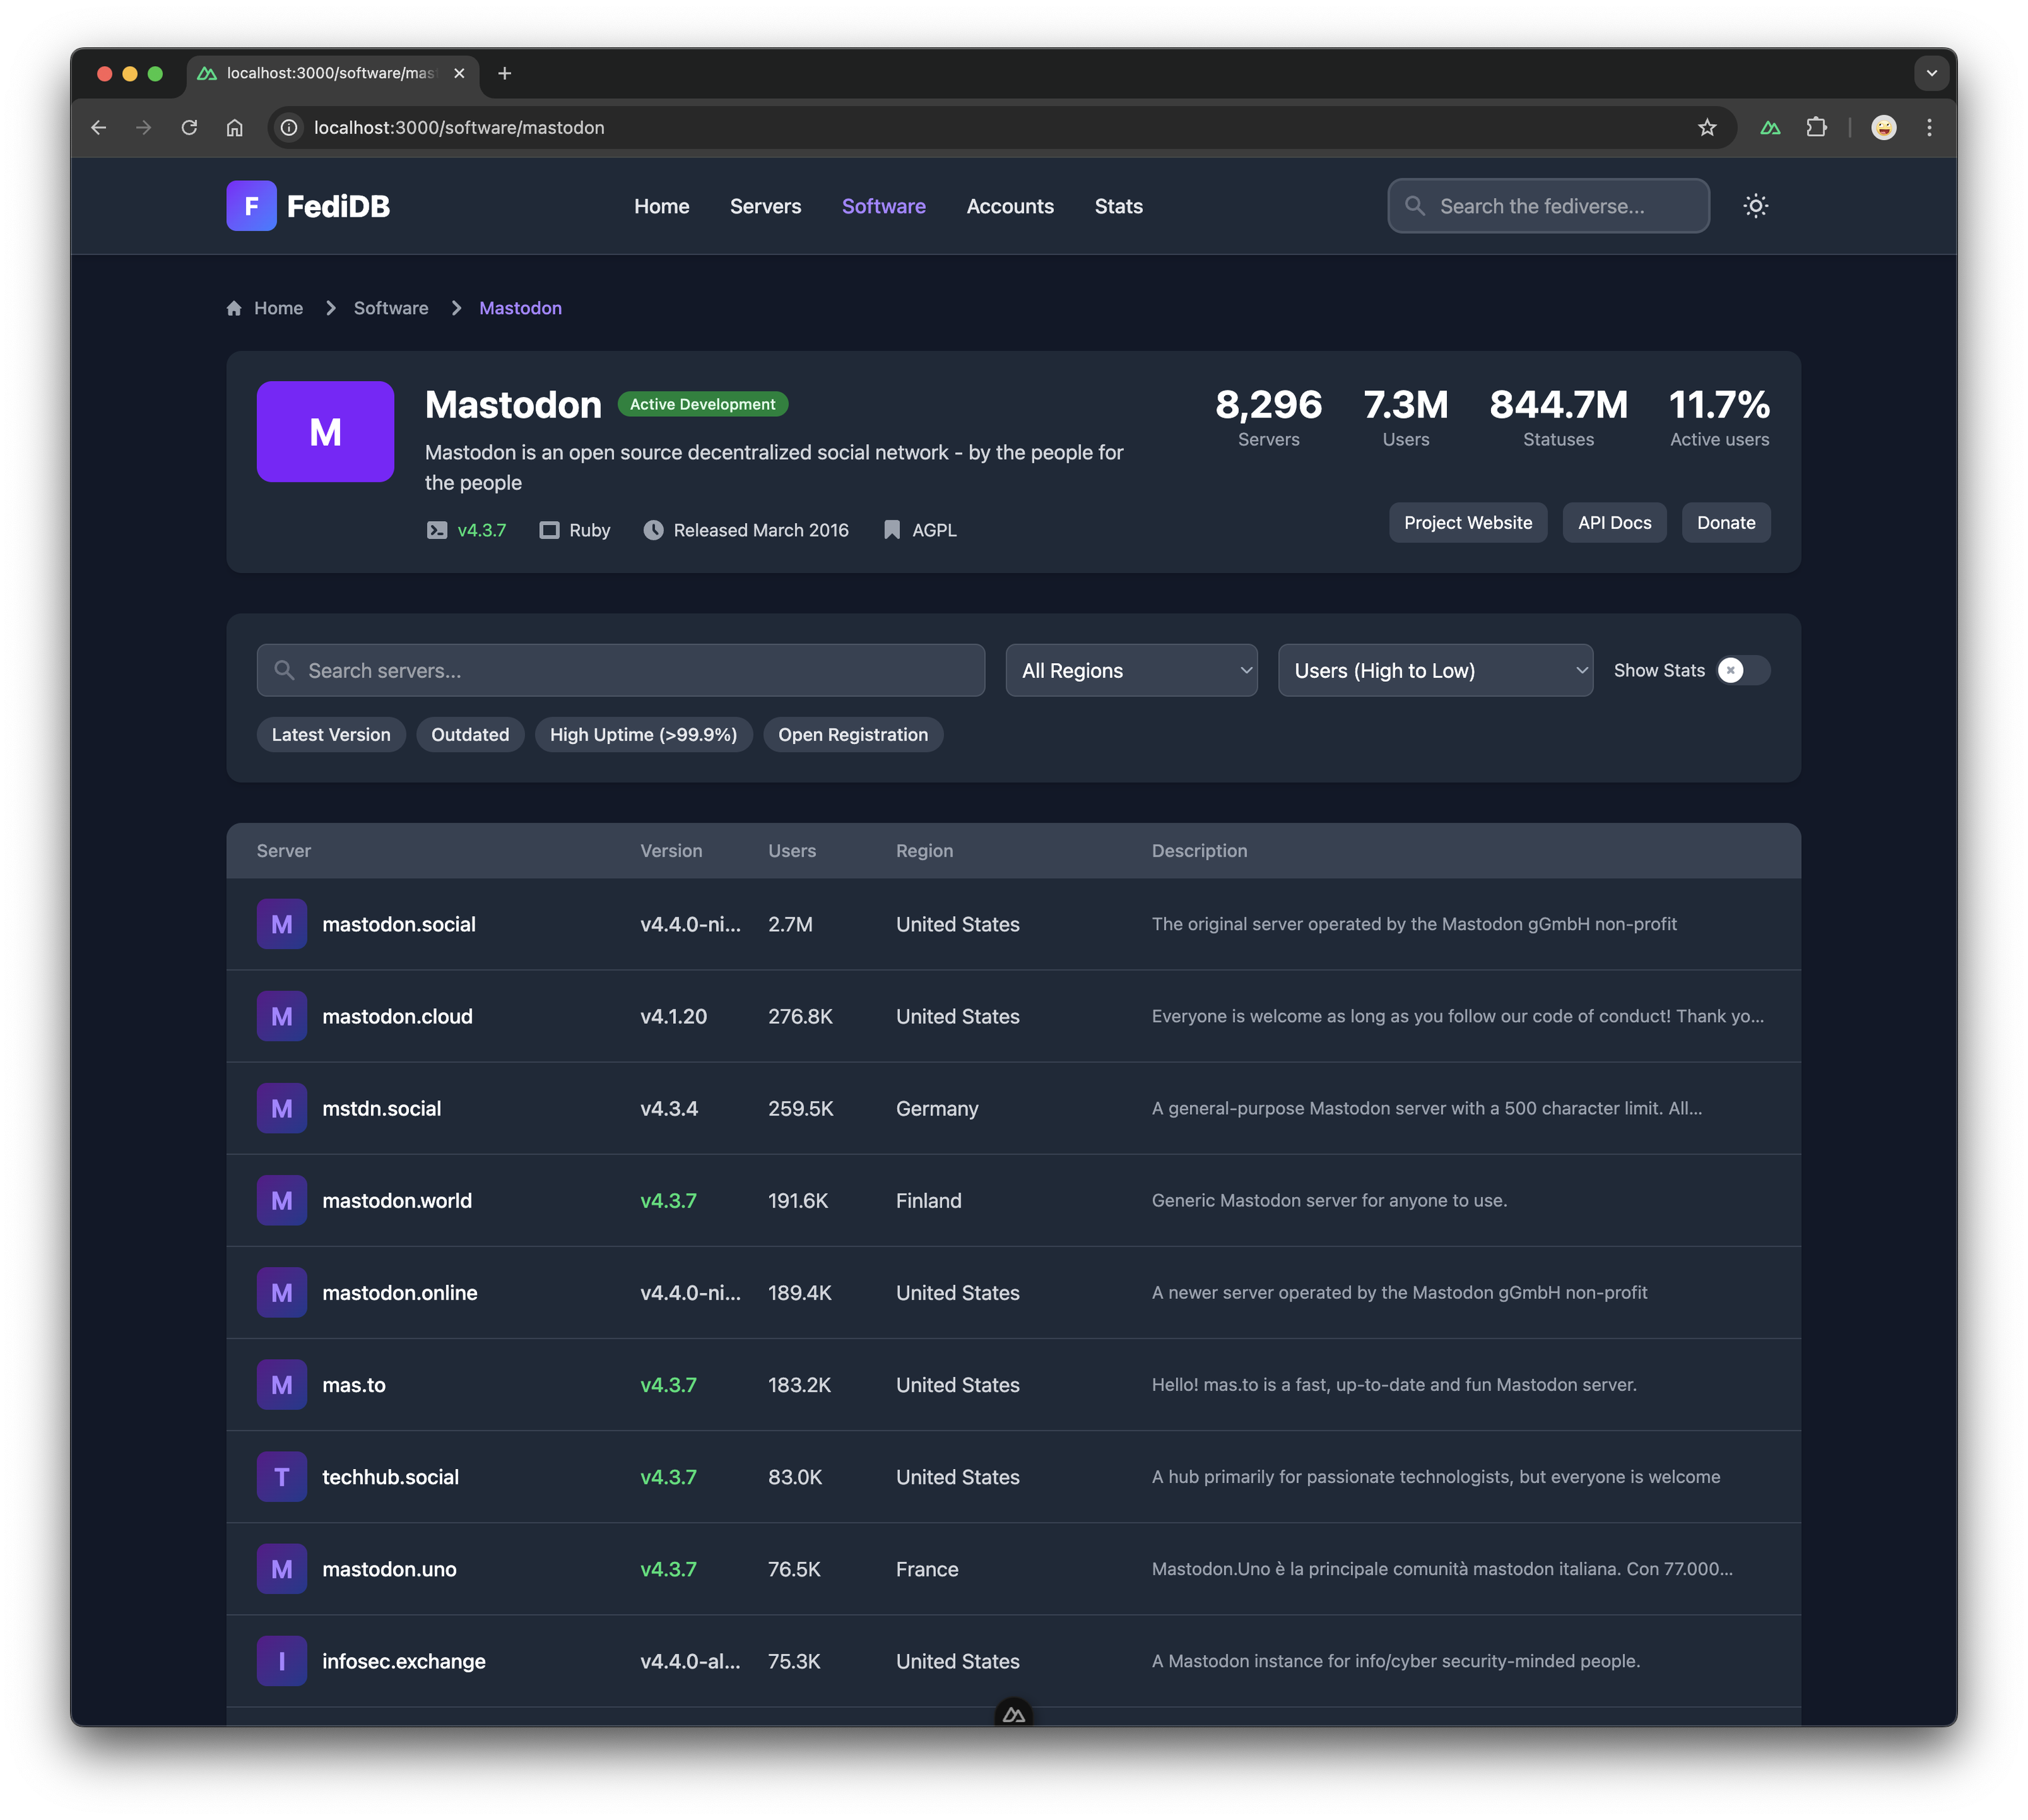Click the Search the fediverse field

pos(1548,206)
